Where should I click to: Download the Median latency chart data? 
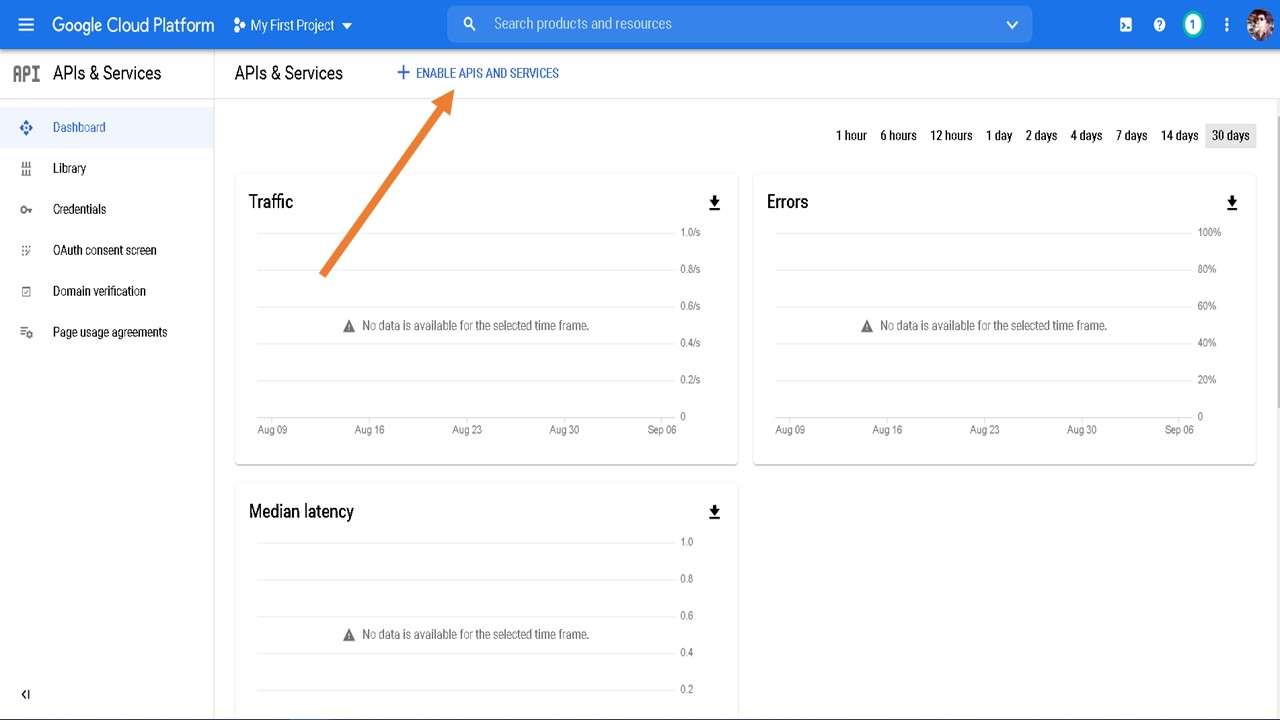click(x=714, y=511)
